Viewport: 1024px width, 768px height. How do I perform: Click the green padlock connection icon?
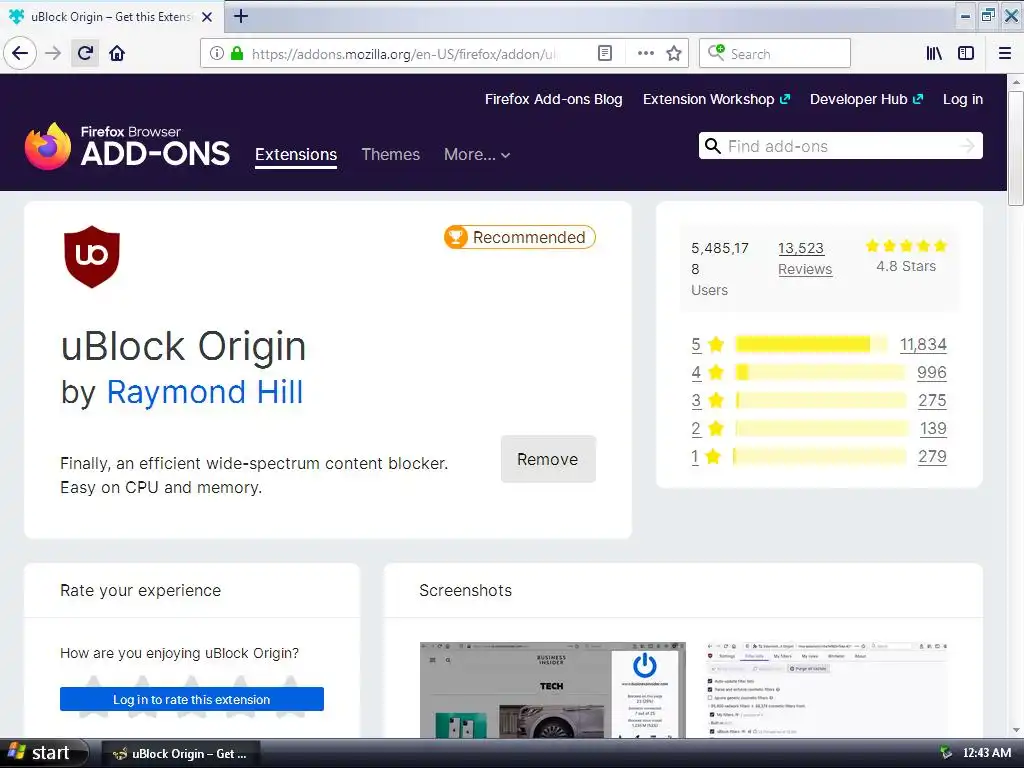(x=237, y=54)
